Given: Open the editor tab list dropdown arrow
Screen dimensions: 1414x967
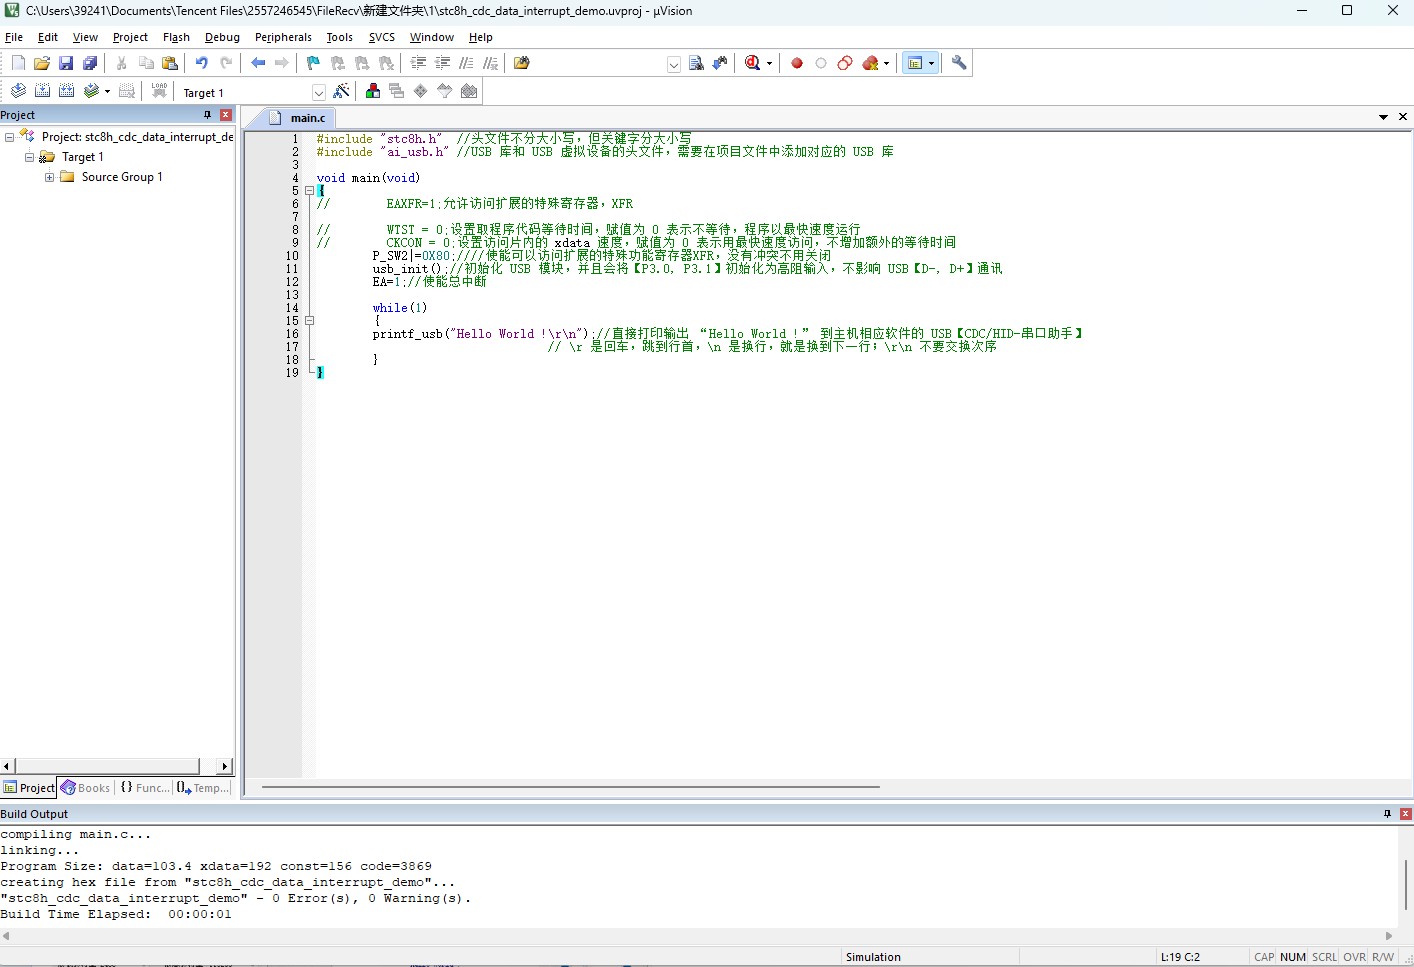Looking at the screenshot, I should tap(1384, 117).
